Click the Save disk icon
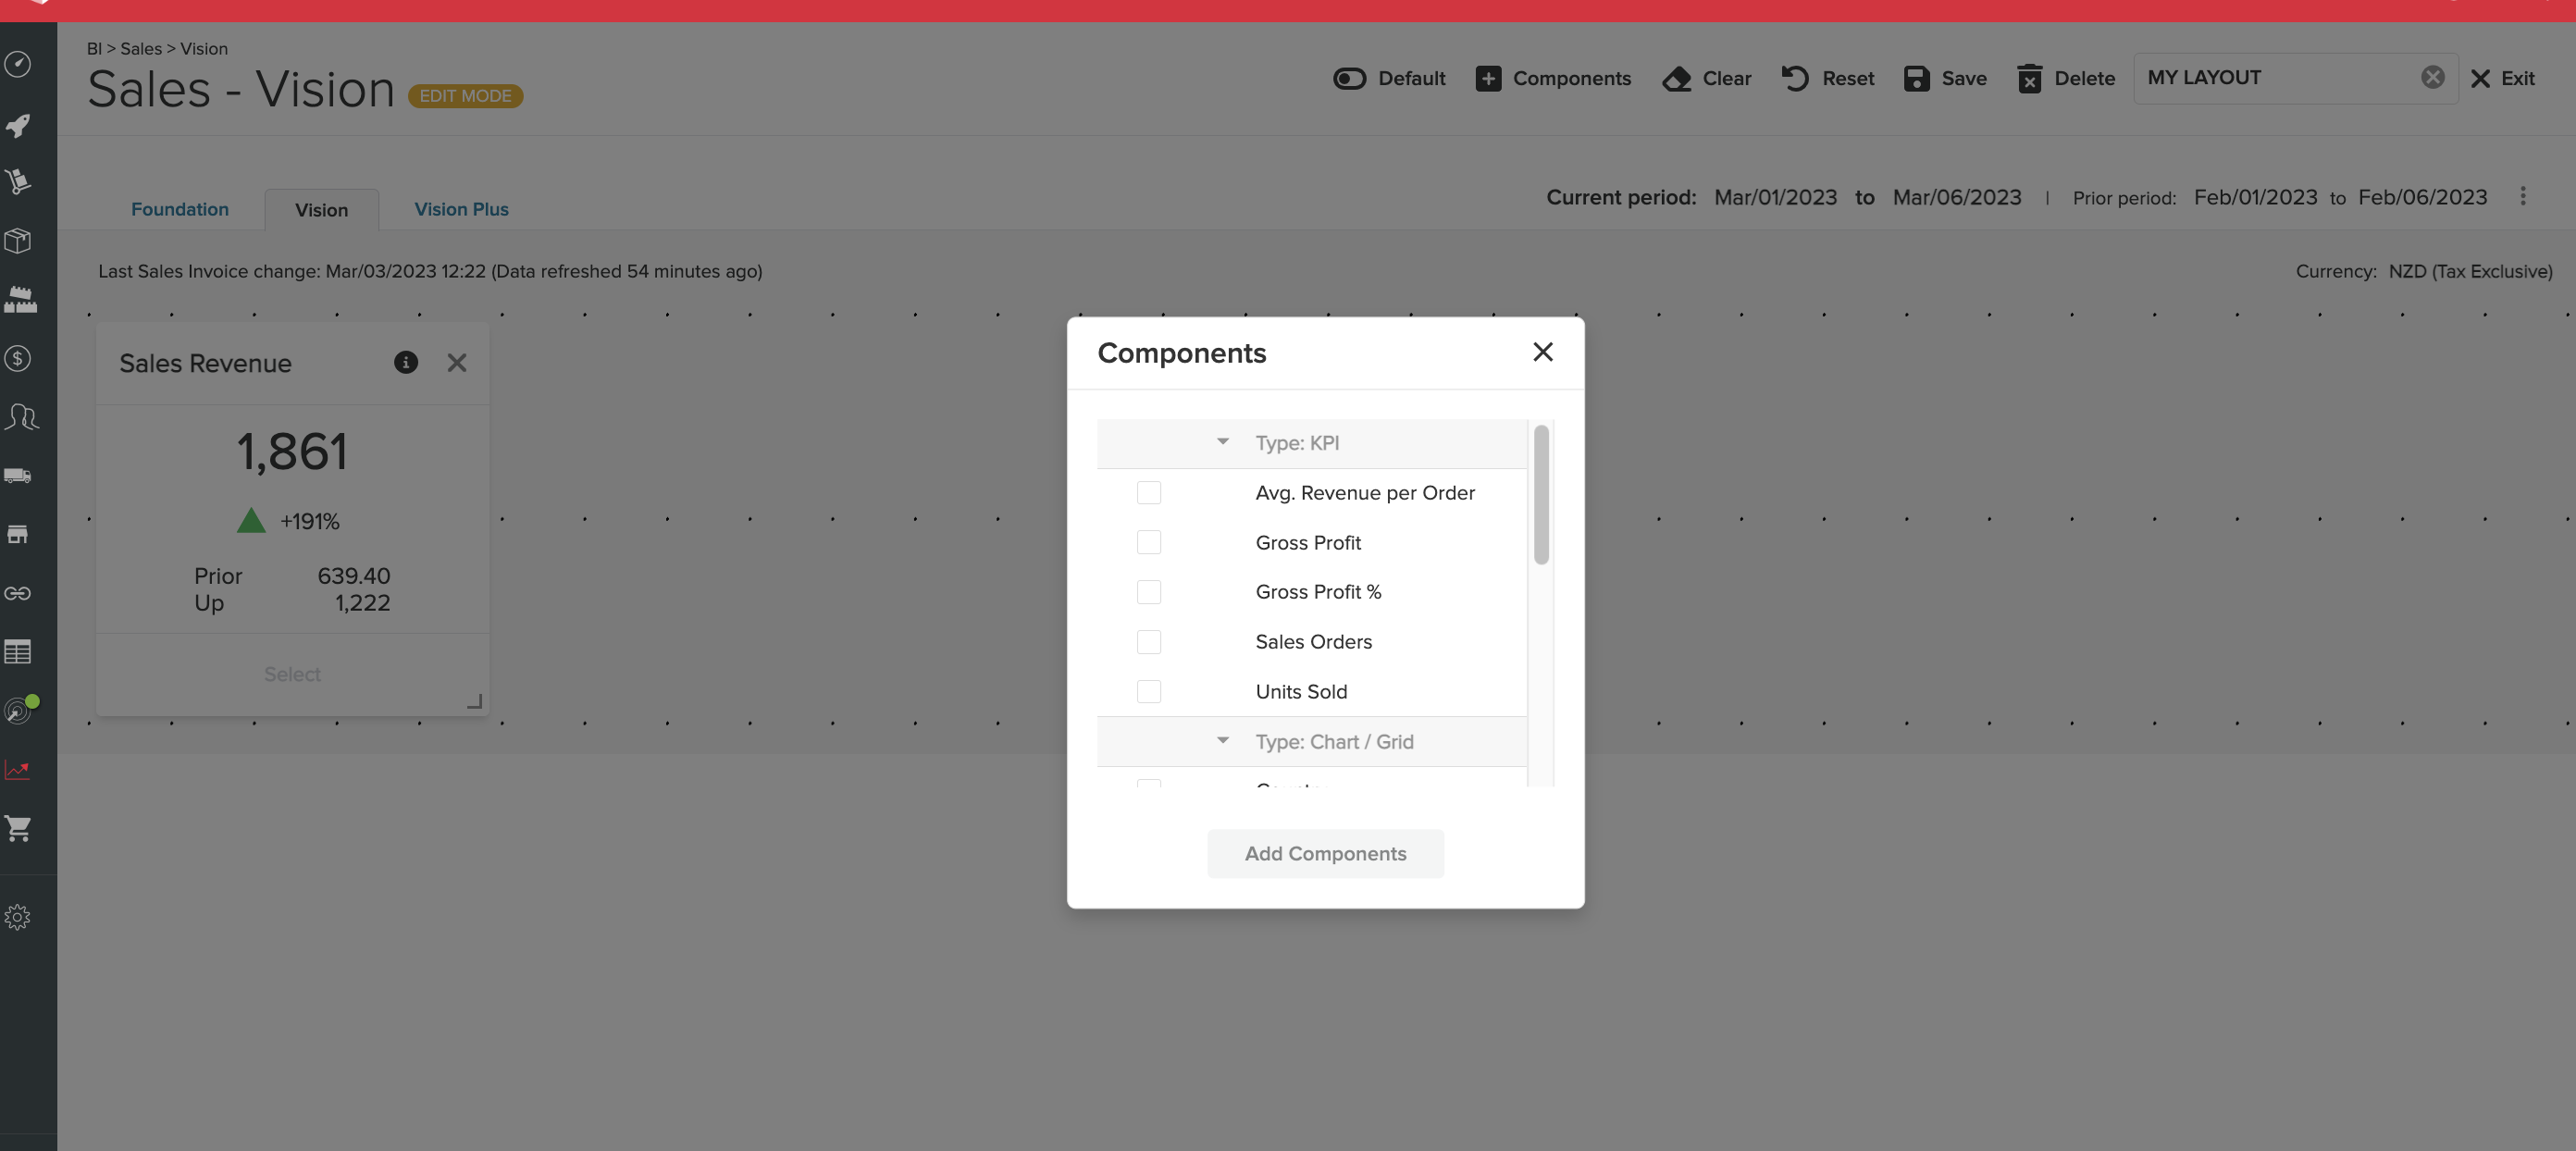 [1916, 78]
